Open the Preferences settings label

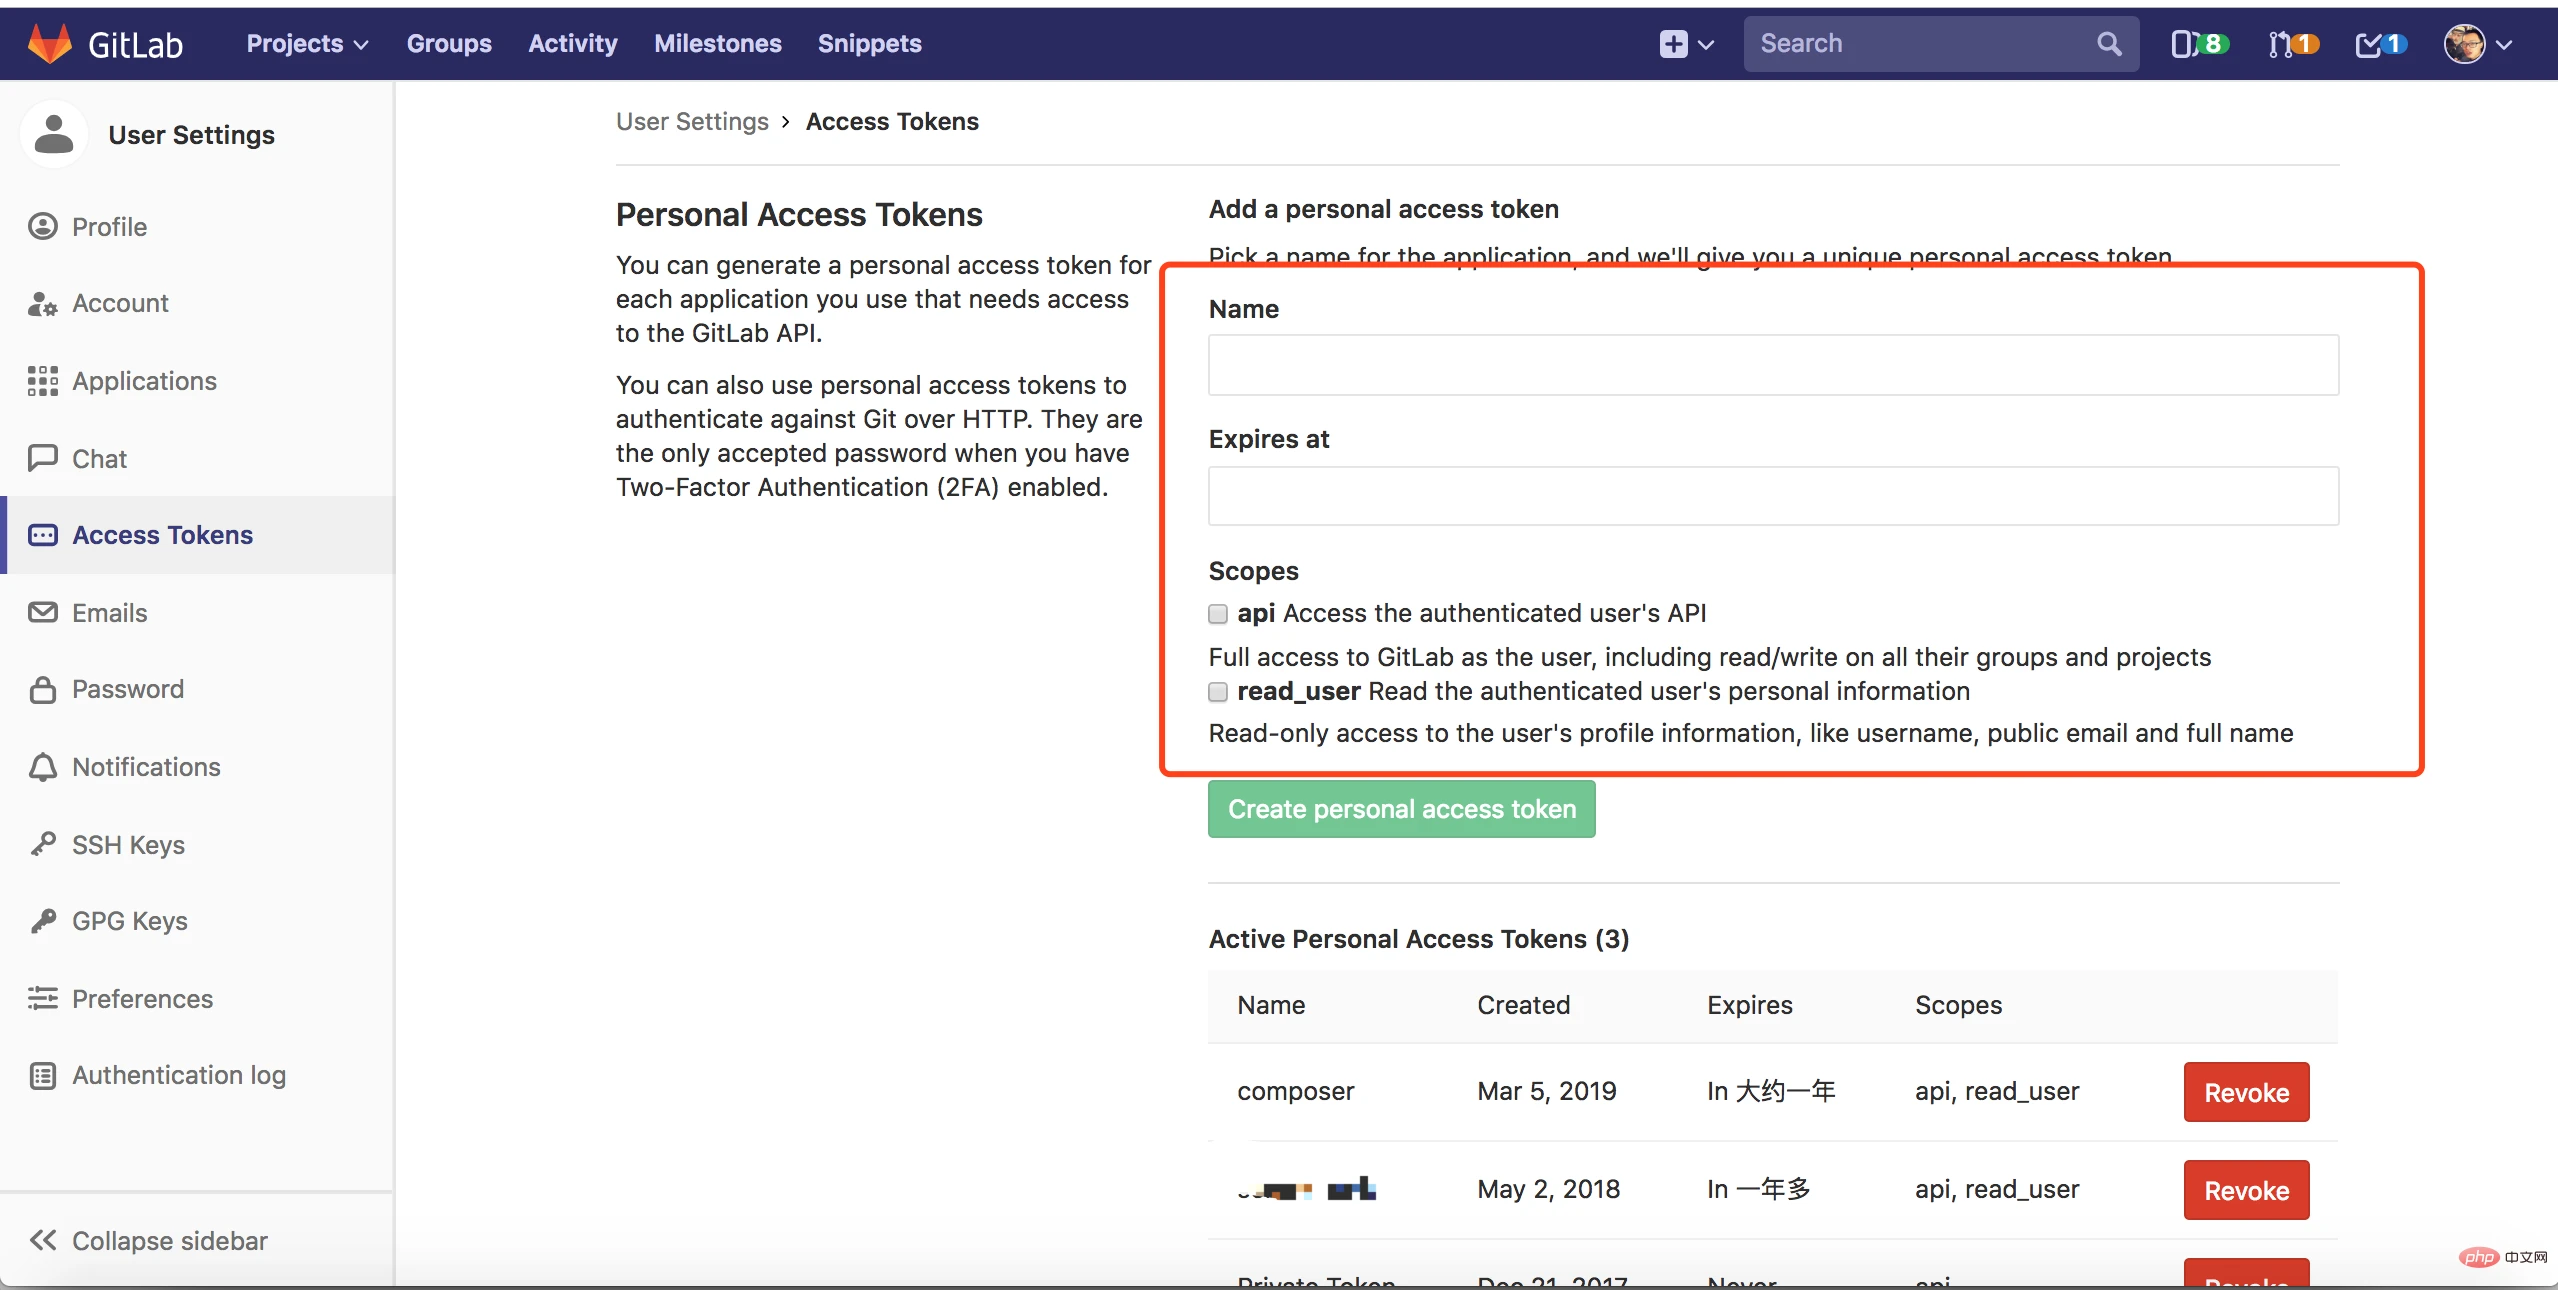tap(143, 999)
